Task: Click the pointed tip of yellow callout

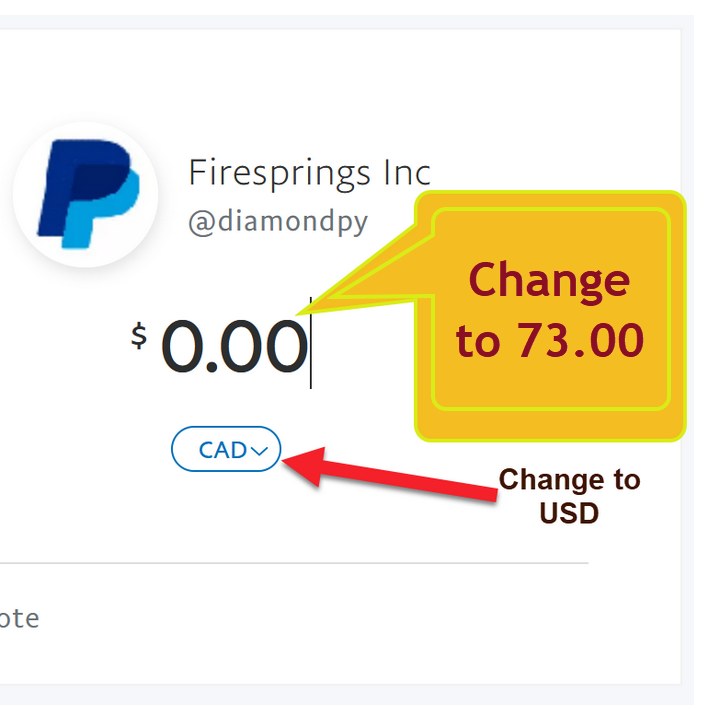Action: pos(301,312)
